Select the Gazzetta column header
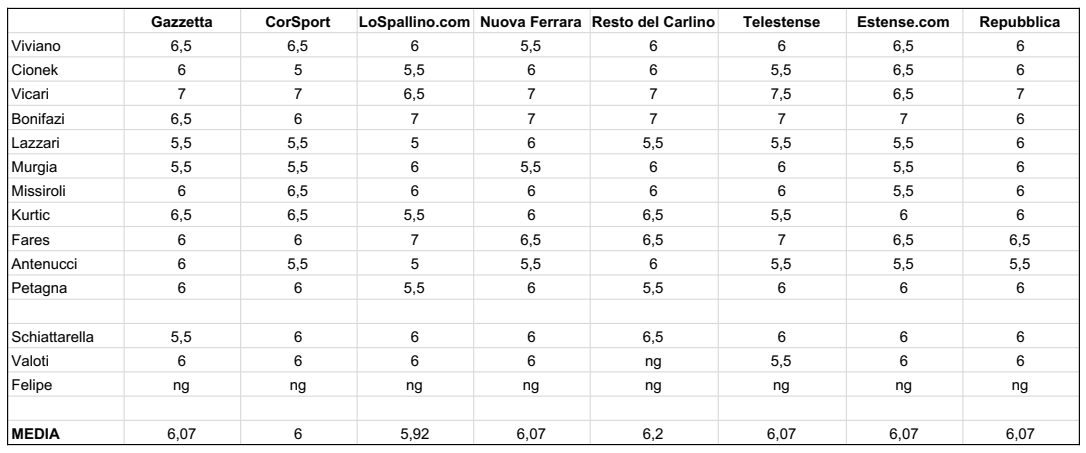 (x=181, y=22)
